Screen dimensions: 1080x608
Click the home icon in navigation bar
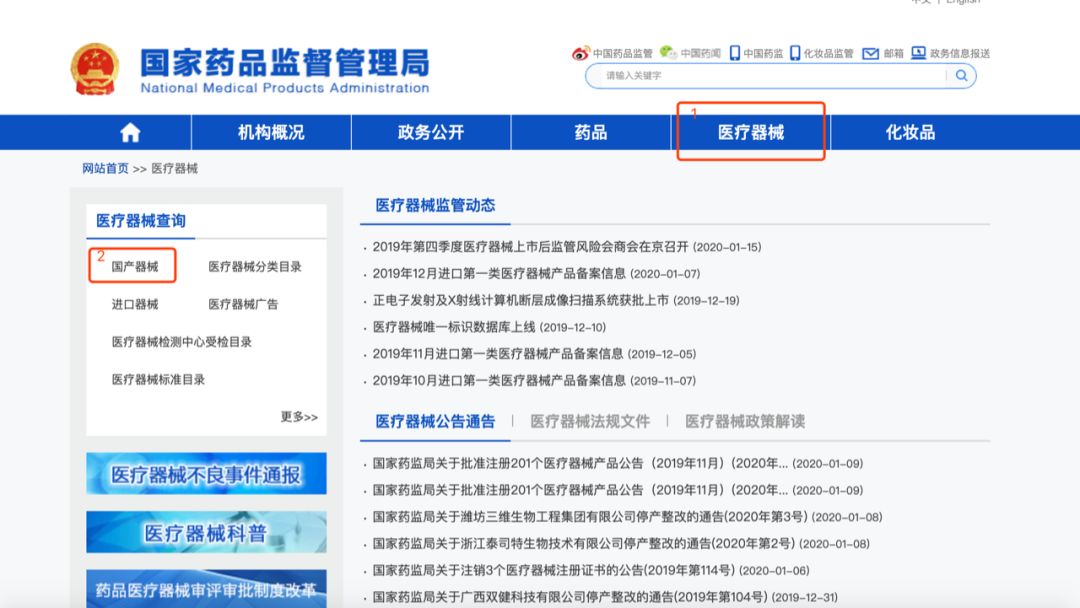click(x=129, y=131)
